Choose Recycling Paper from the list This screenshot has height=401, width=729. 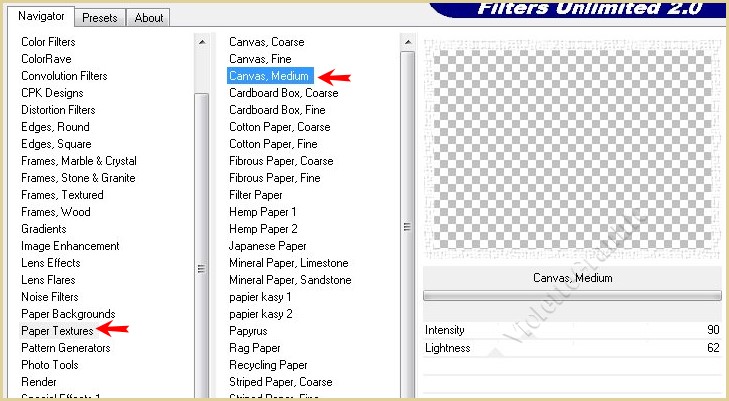tap(268, 365)
